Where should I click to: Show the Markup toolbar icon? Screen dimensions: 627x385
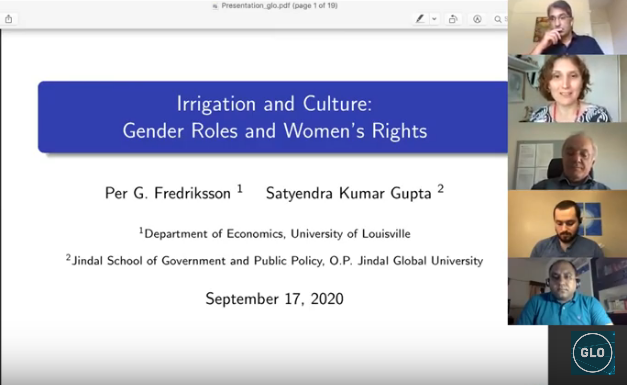[477, 19]
